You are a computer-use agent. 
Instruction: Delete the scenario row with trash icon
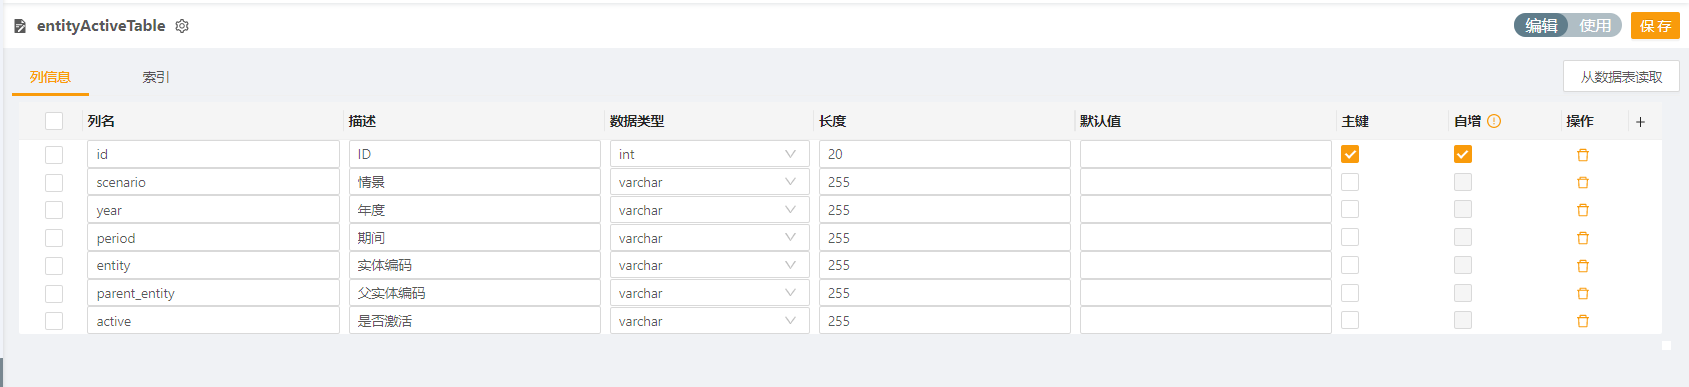1582,183
